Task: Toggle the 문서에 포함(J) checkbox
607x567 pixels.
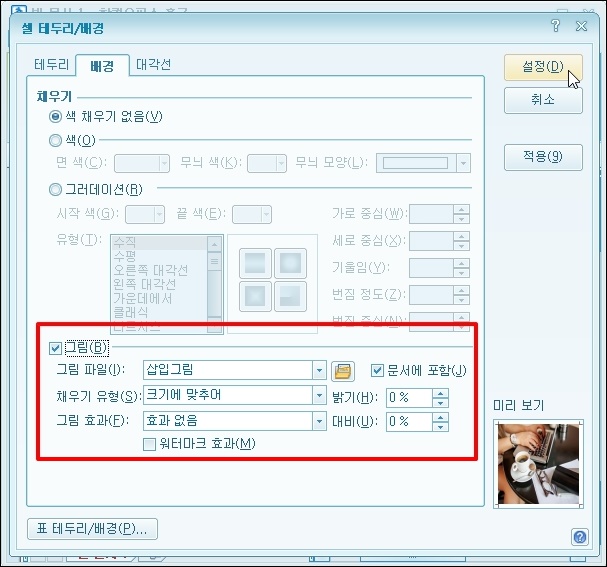Action: tap(377, 370)
